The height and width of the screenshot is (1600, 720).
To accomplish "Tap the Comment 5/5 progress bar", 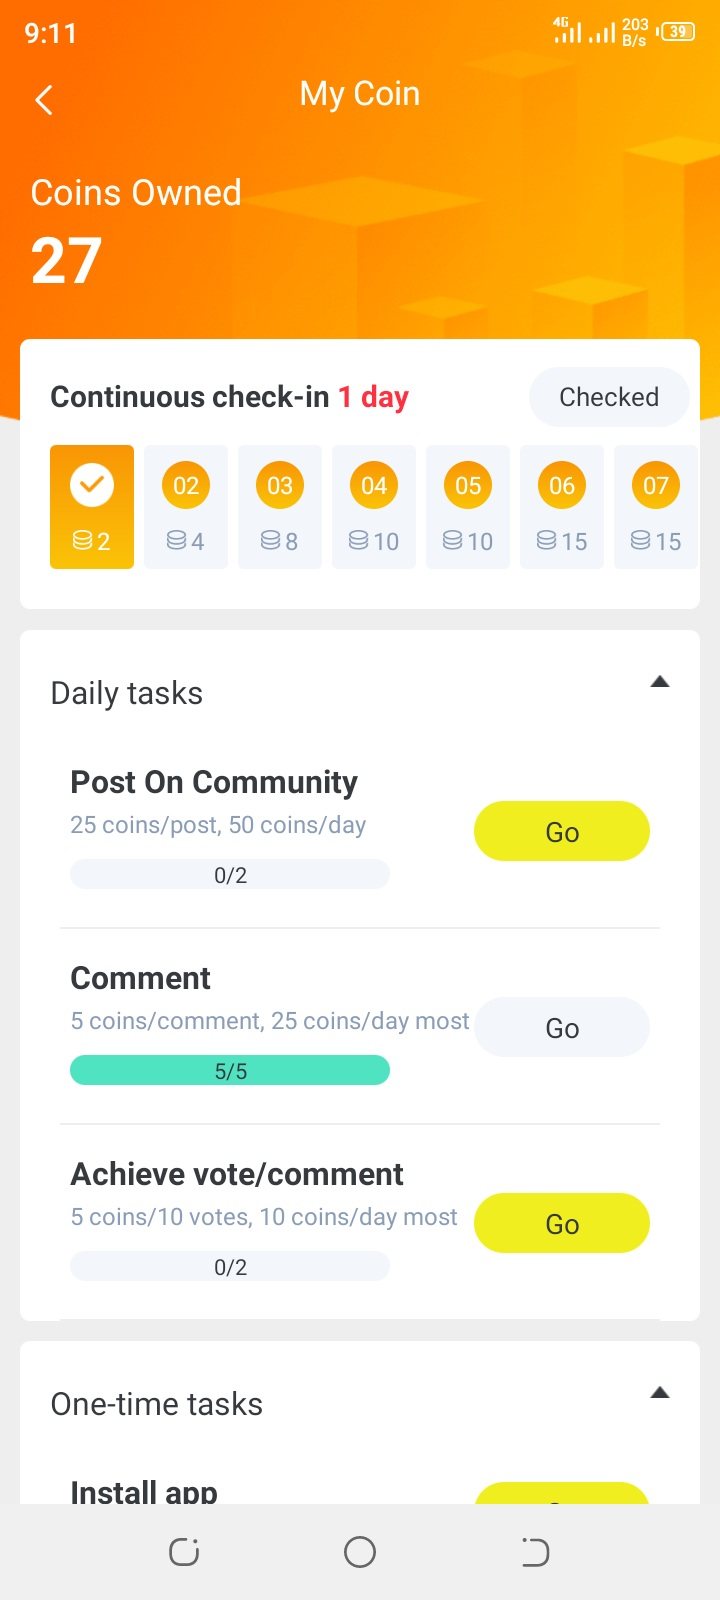I will click(230, 1071).
